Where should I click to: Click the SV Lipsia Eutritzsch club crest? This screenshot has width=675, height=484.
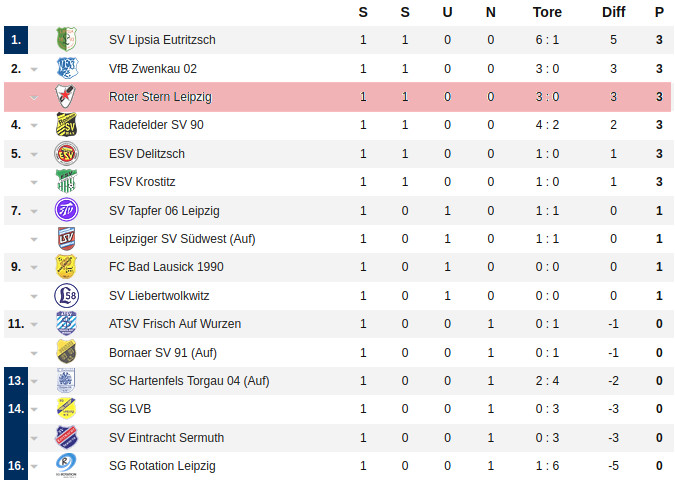pos(66,40)
